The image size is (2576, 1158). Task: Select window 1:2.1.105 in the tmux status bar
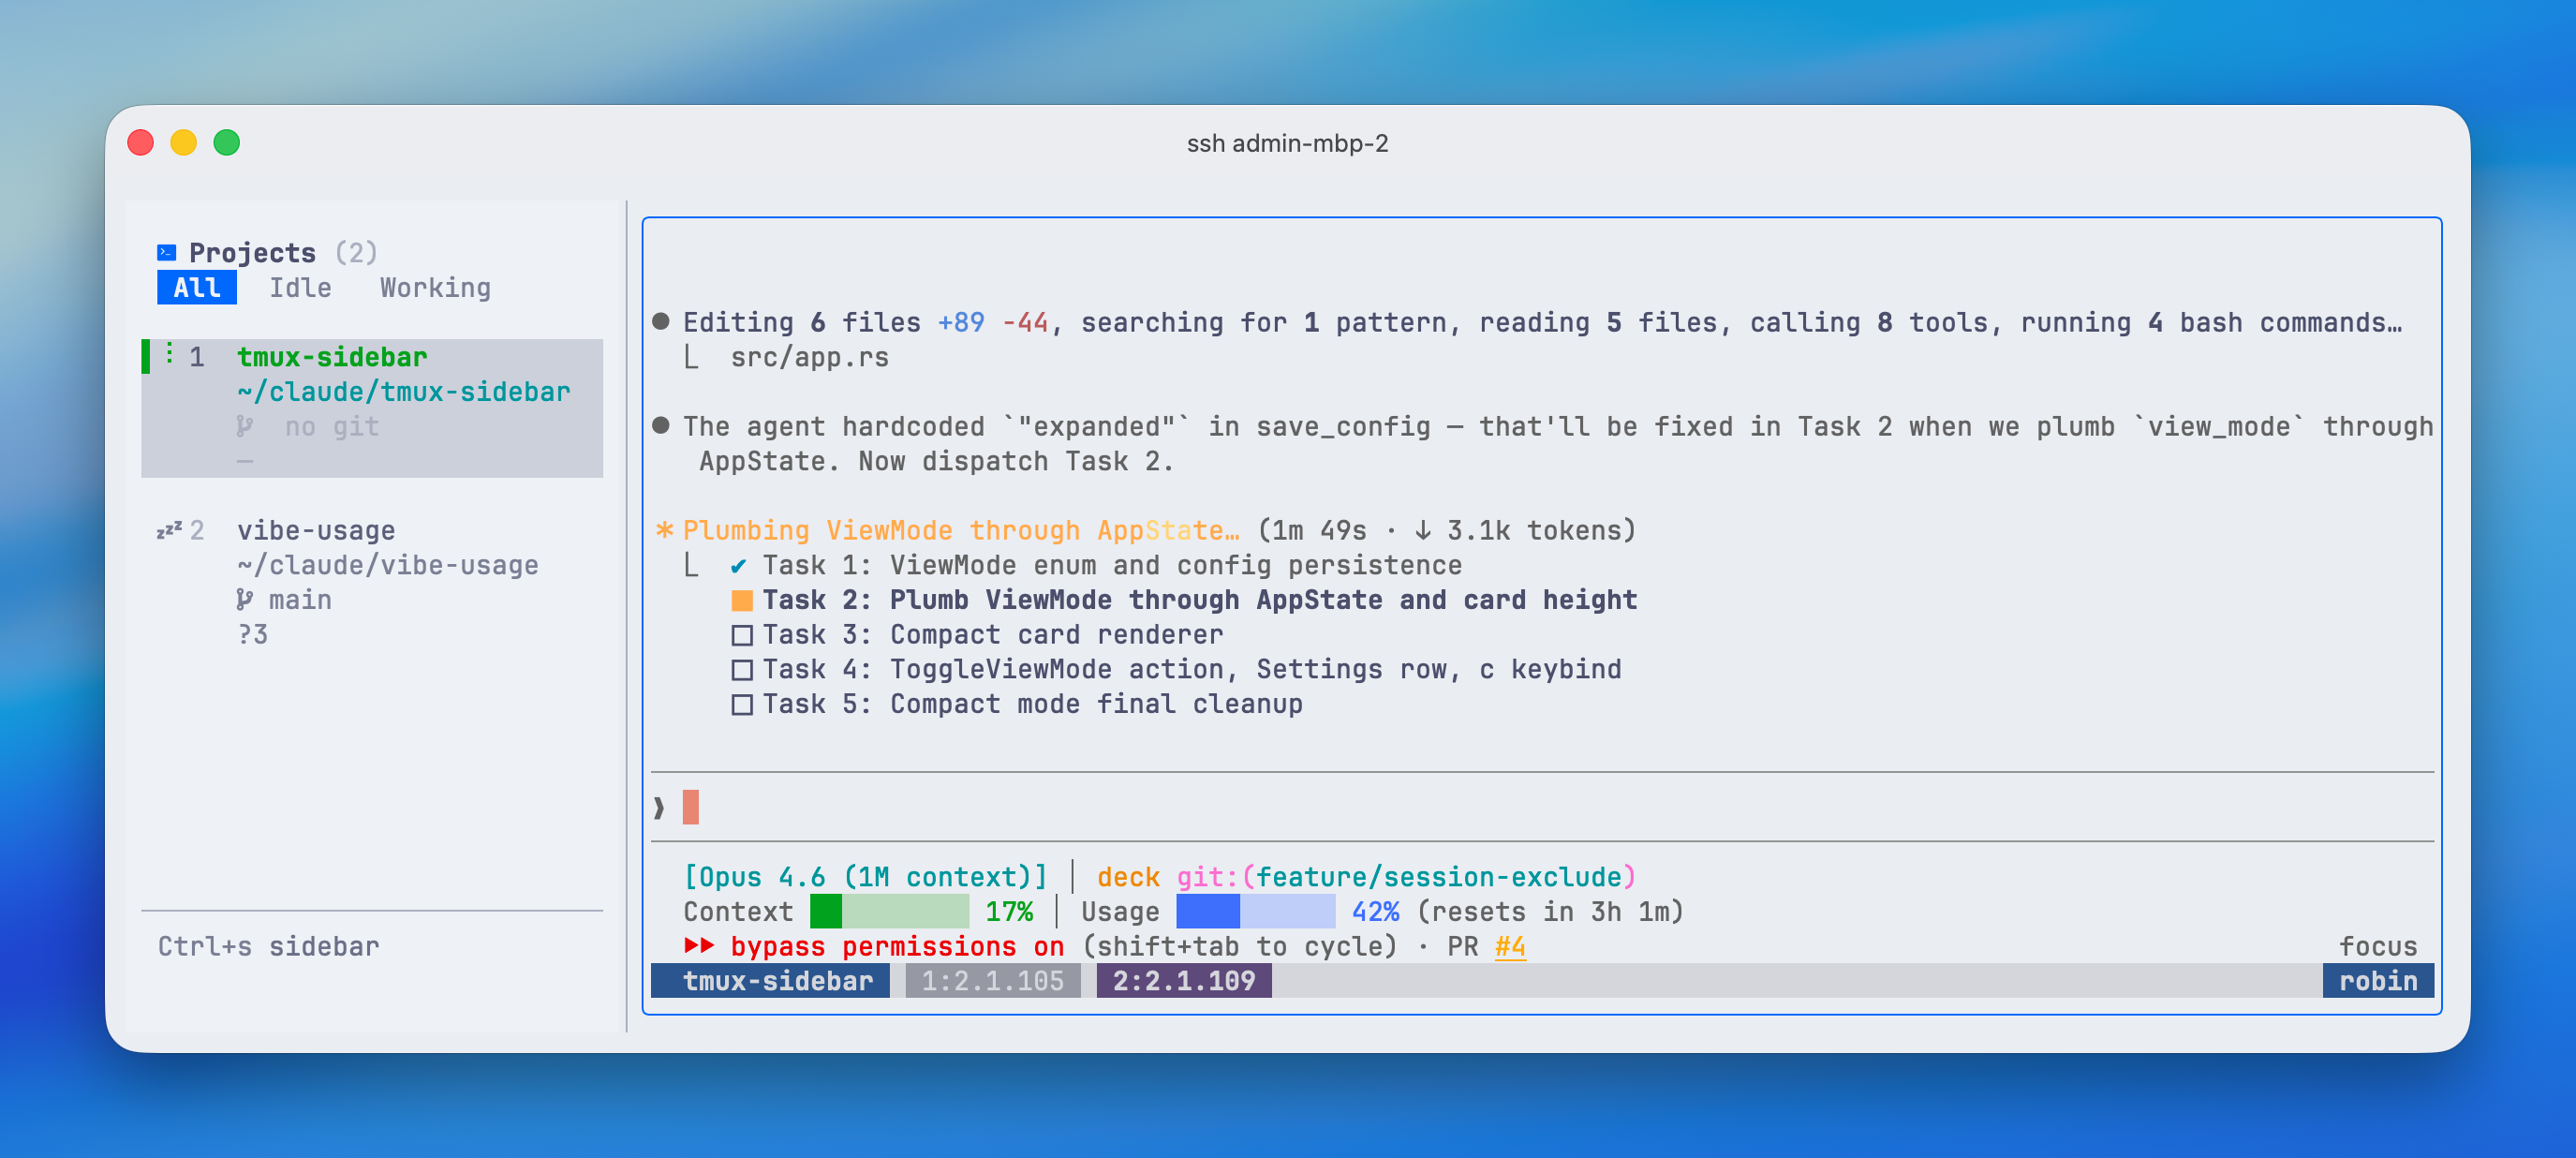pyautogui.click(x=991, y=981)
